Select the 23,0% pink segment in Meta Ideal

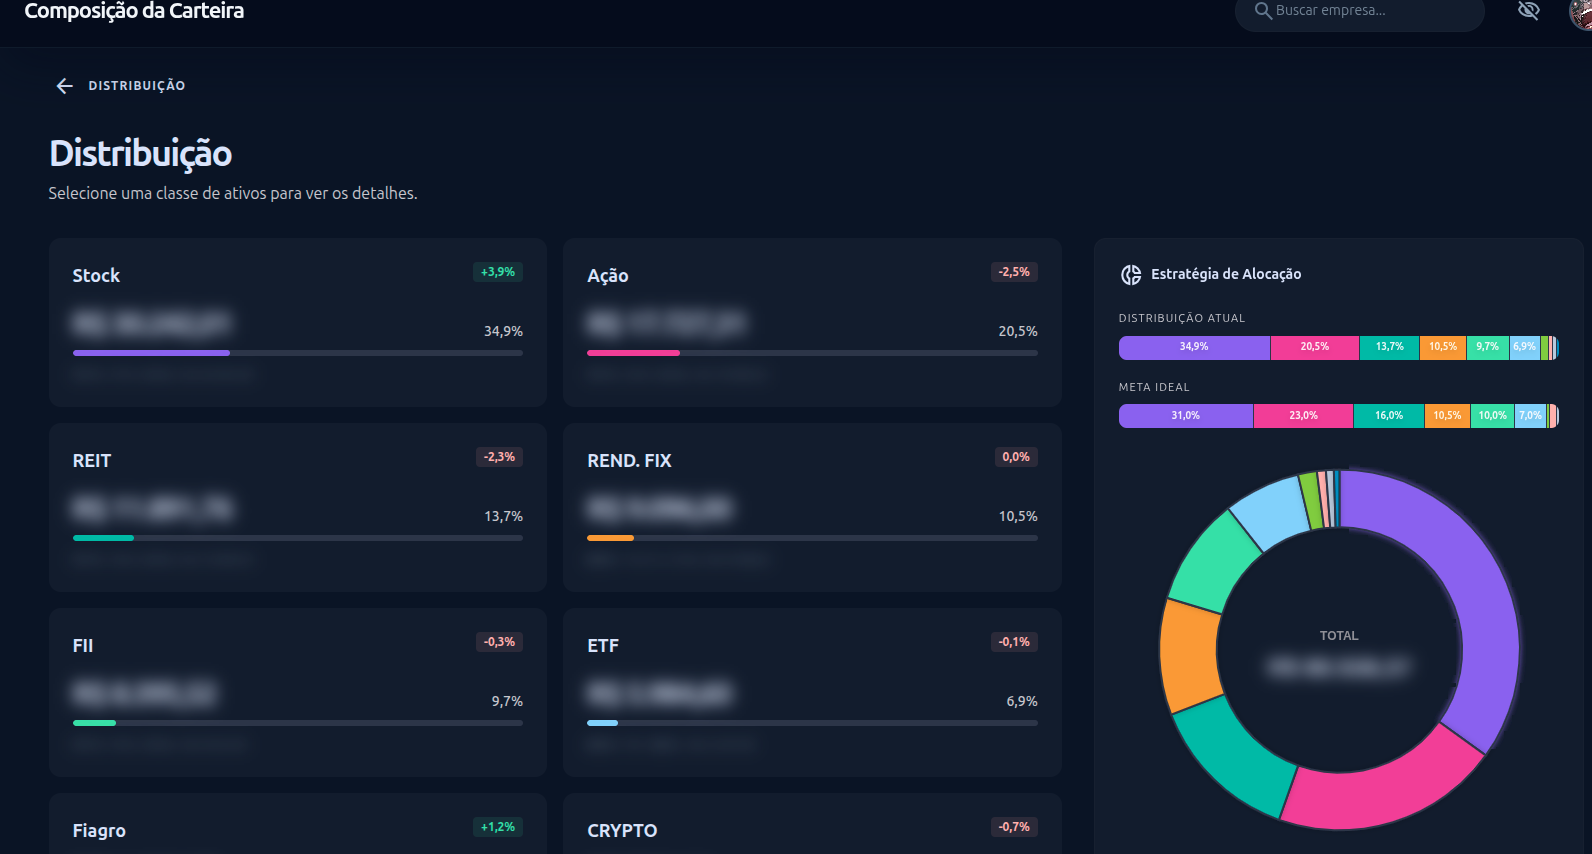click(1303, 416)
